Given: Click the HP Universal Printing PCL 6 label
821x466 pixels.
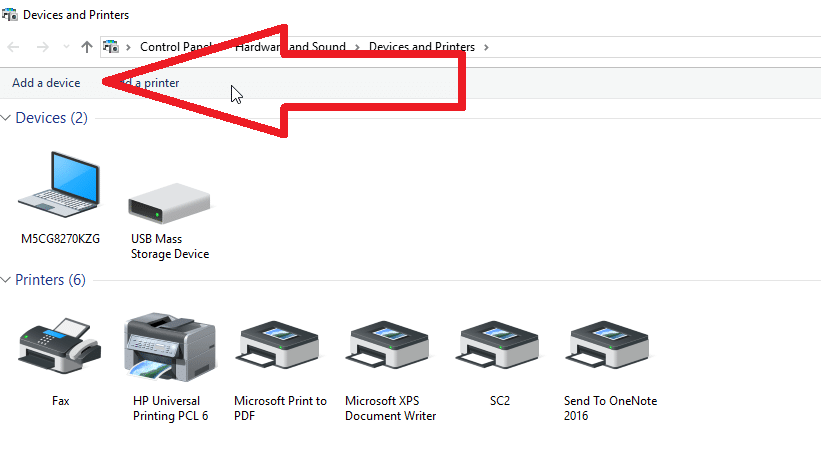Looking at the screenshot, I should (170, 408).
